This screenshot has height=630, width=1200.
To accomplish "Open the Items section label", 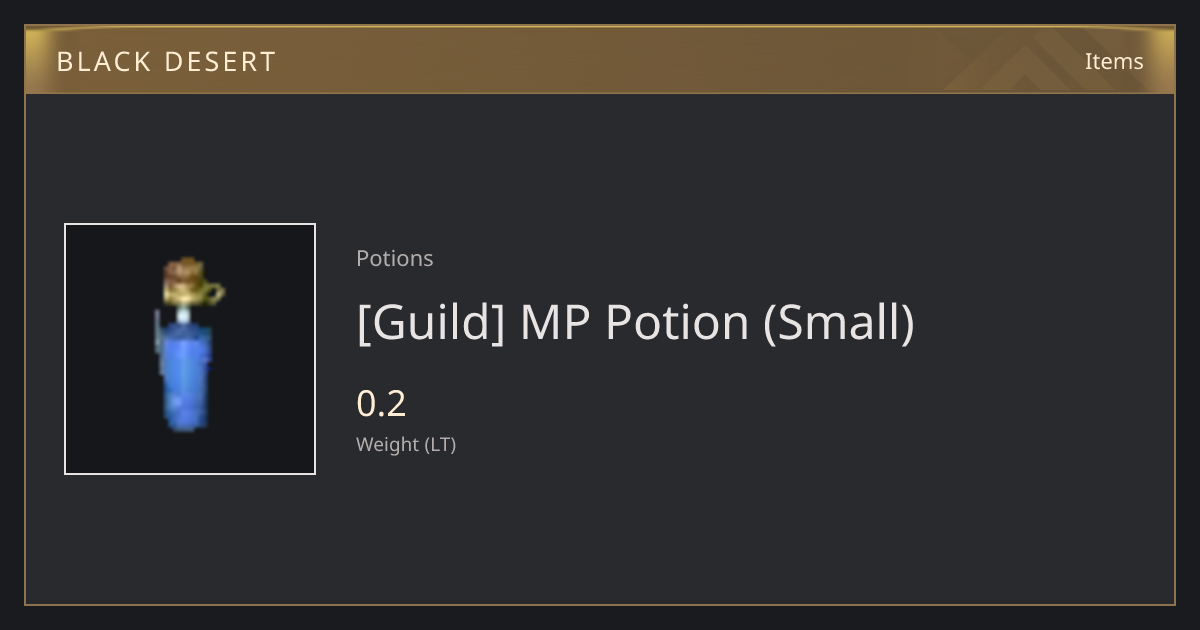I will tap(1114, 61).
